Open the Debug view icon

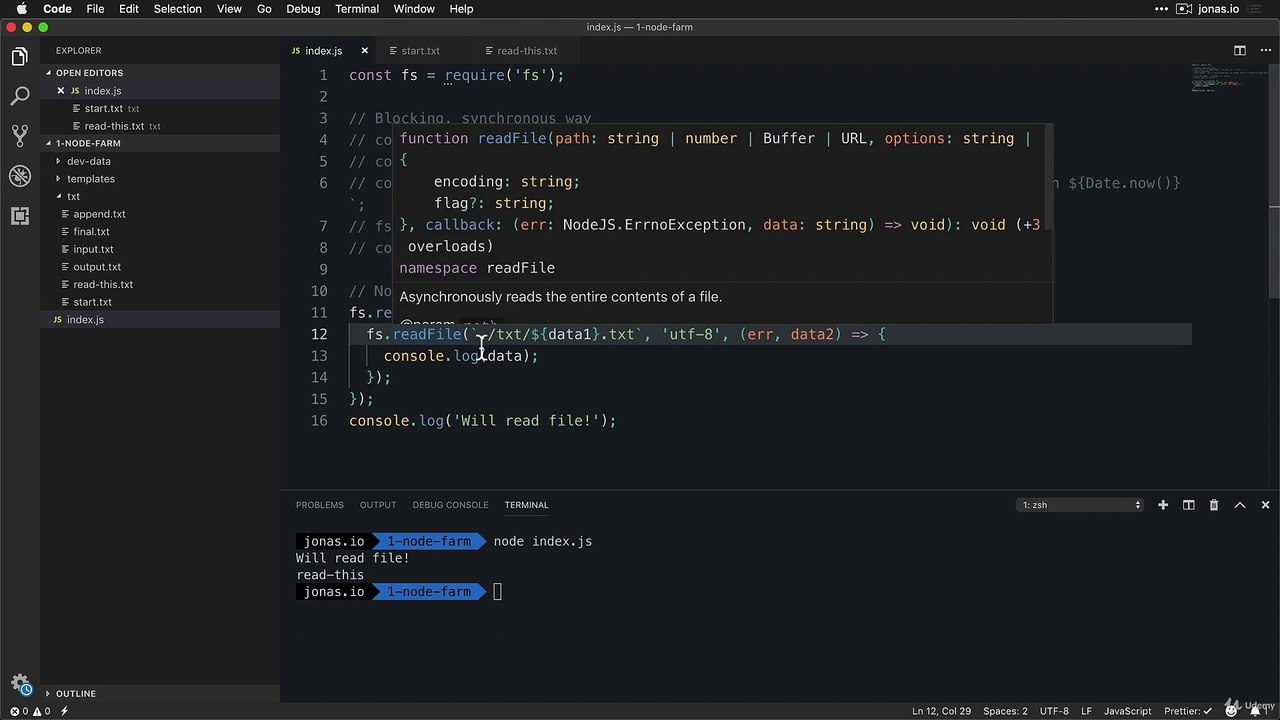19,176
